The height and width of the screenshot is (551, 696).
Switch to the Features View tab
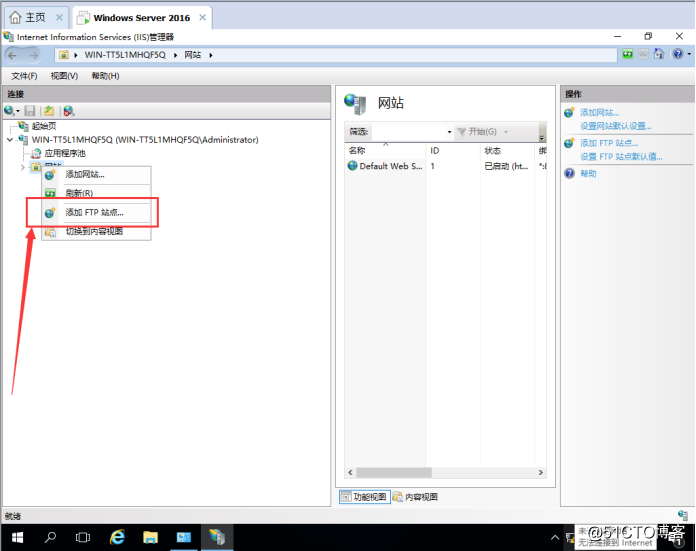(x=364, y=497)
